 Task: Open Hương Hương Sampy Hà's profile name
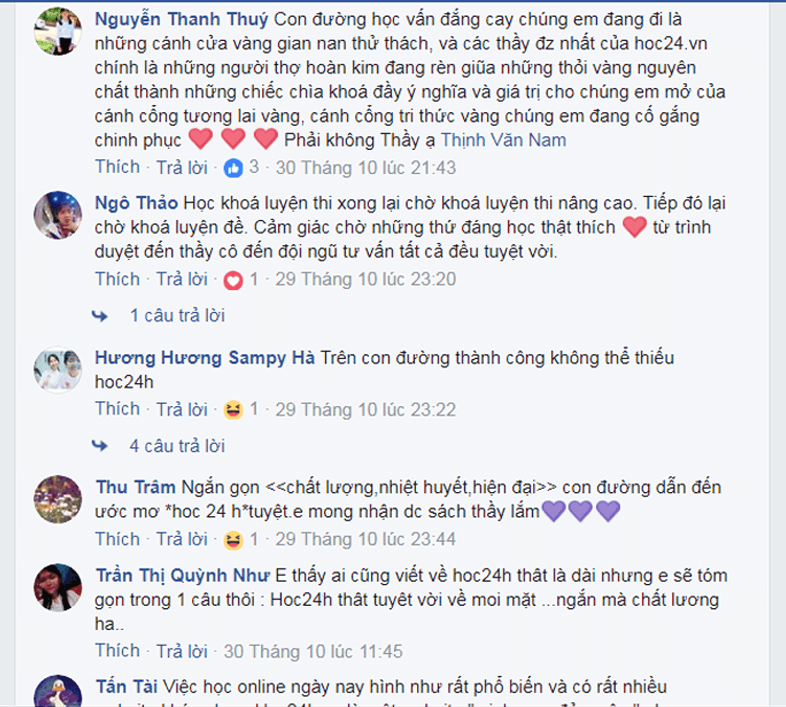click(205, 358)
